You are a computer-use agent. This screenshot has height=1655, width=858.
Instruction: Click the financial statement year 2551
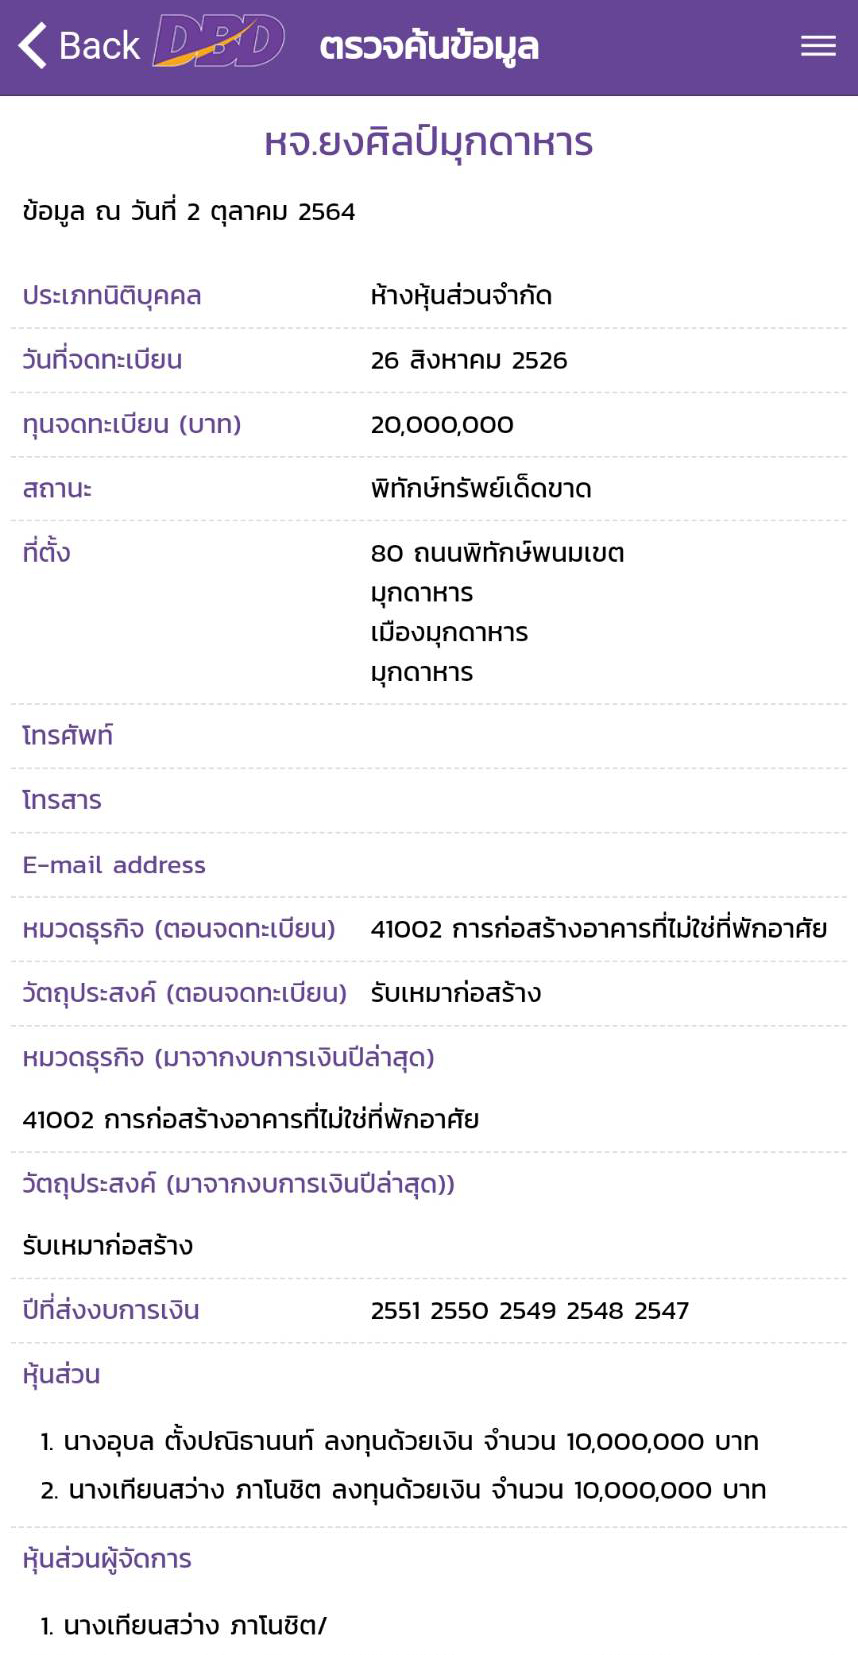(396, 1311)
